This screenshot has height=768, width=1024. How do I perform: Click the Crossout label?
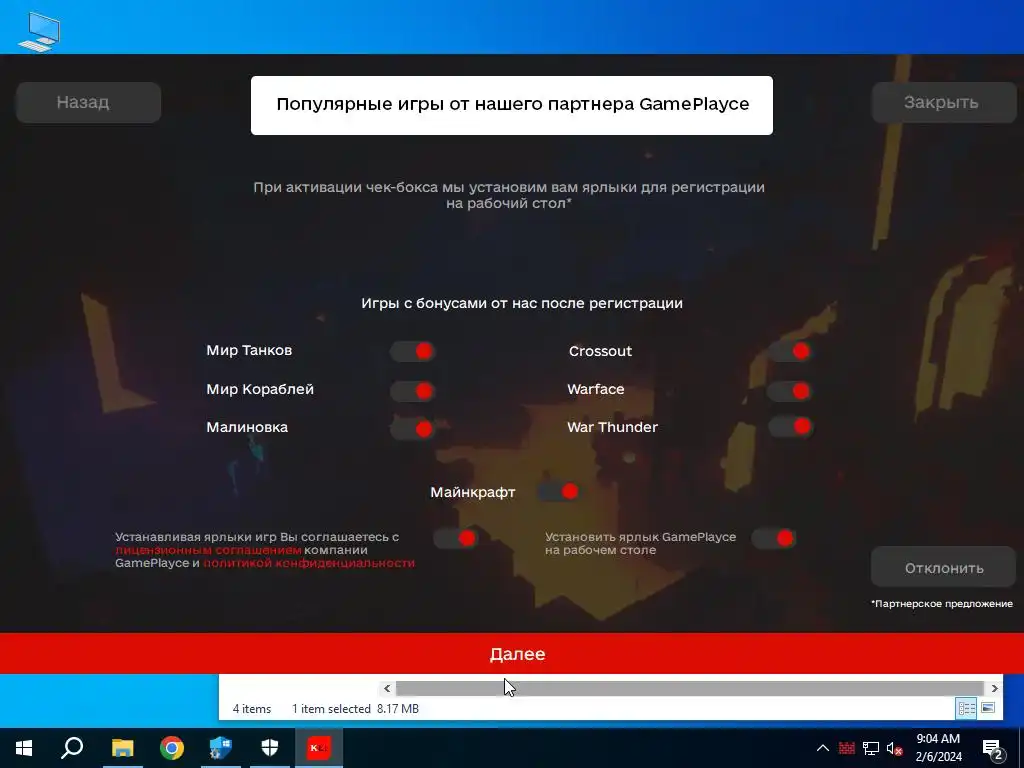pos(600,351)
